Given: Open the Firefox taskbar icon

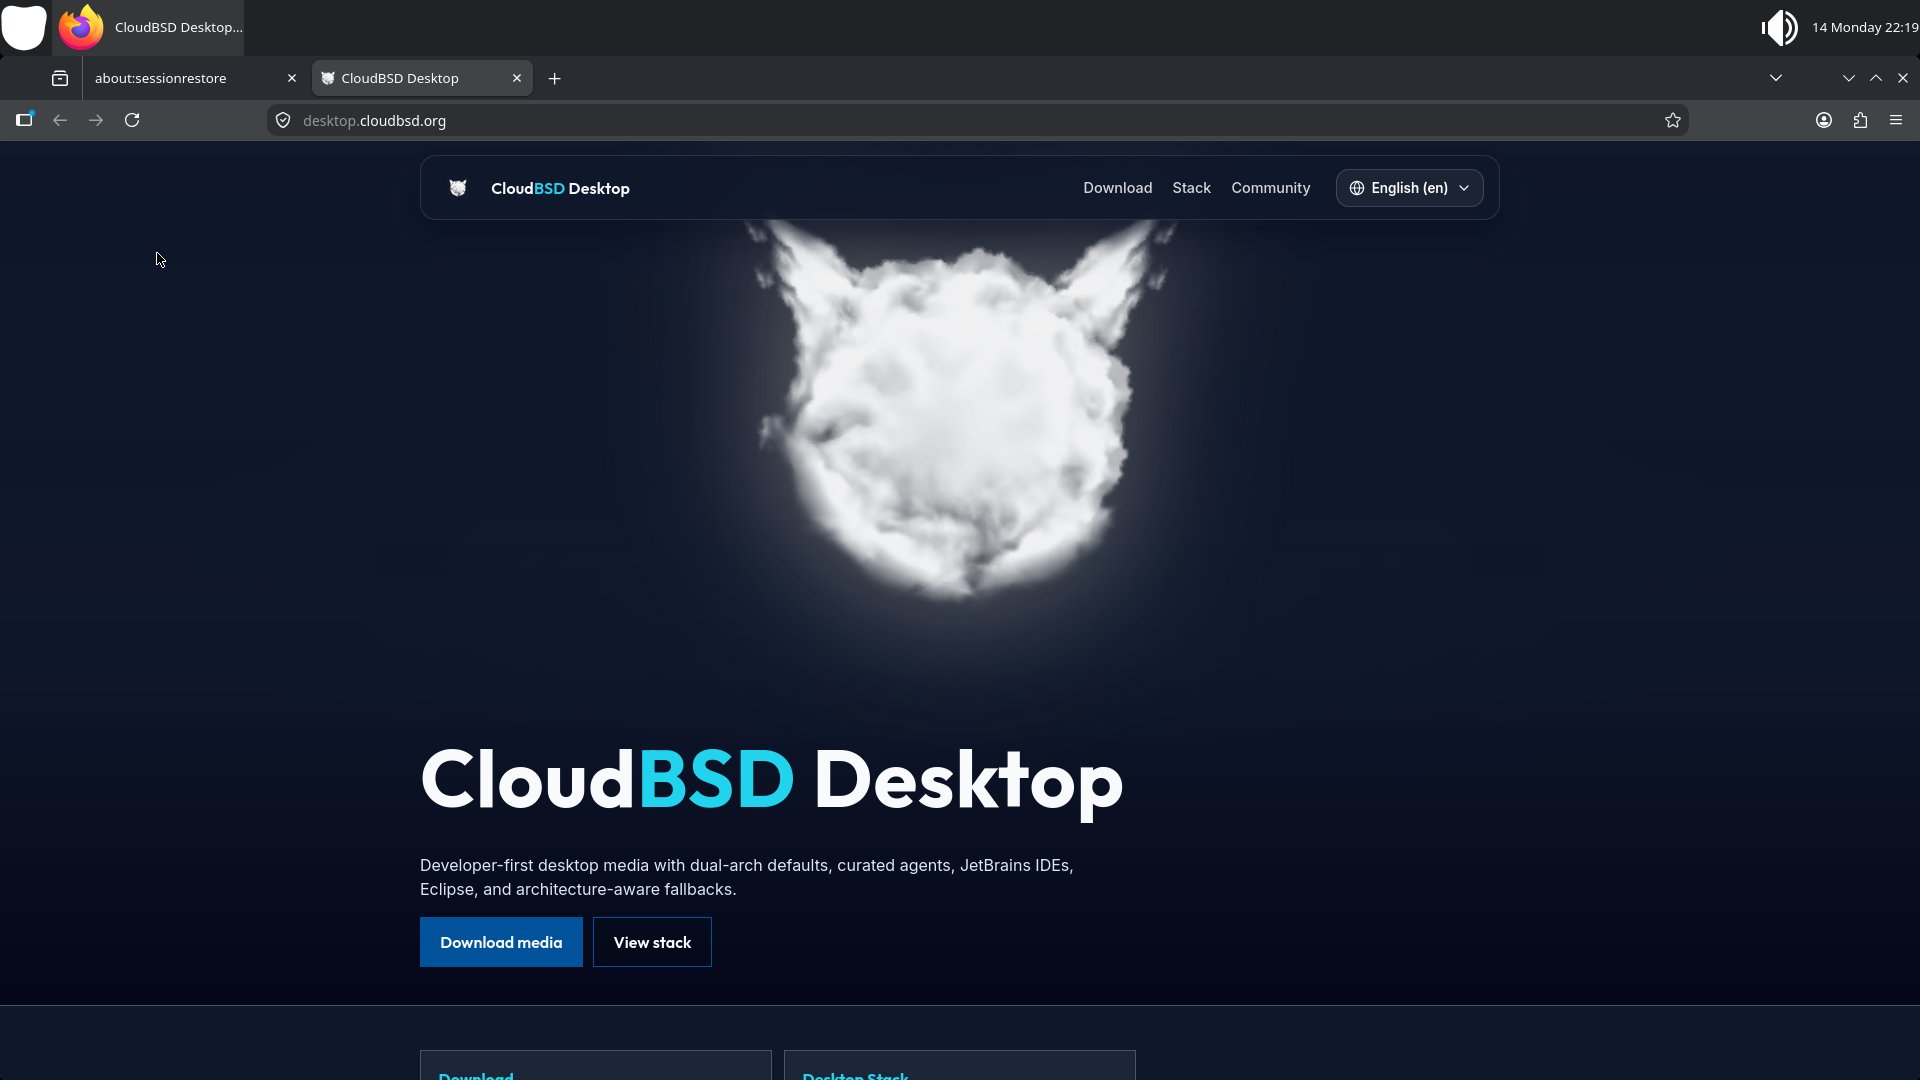Looking at the screenshot, I should (x=81, y=27).
